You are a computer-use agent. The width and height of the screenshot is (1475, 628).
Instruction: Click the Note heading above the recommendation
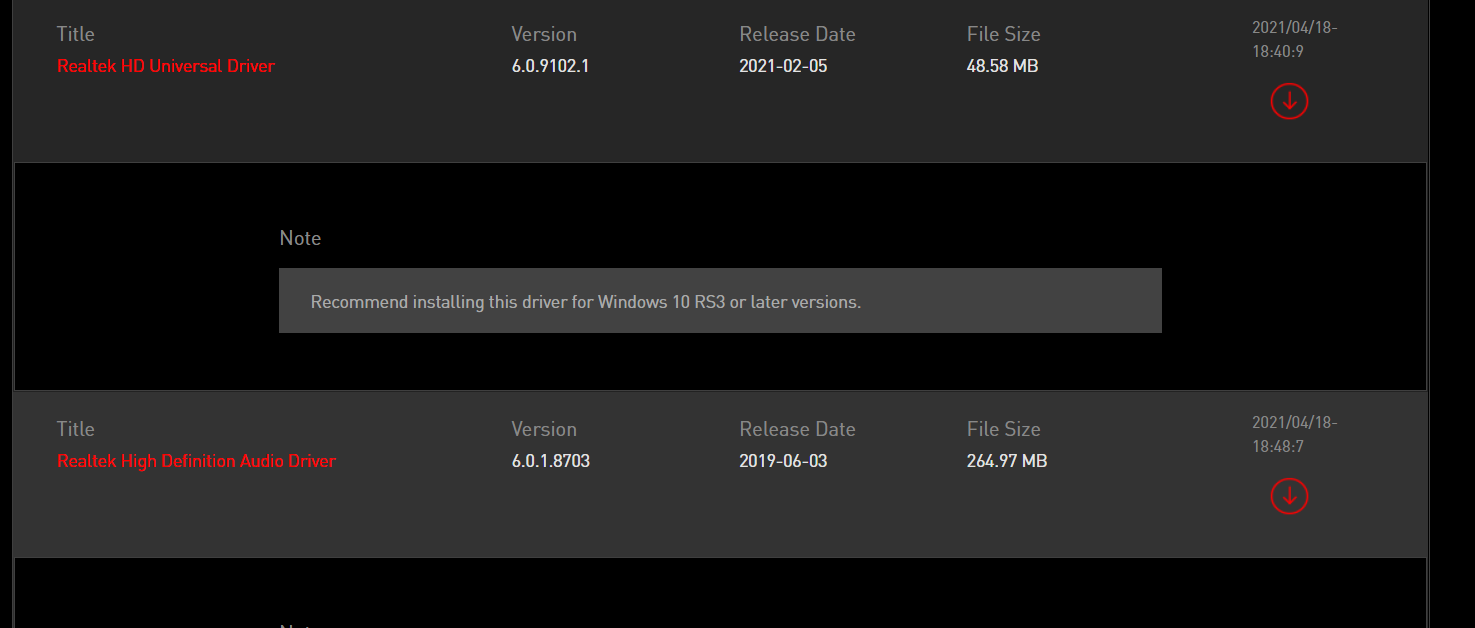300,238
